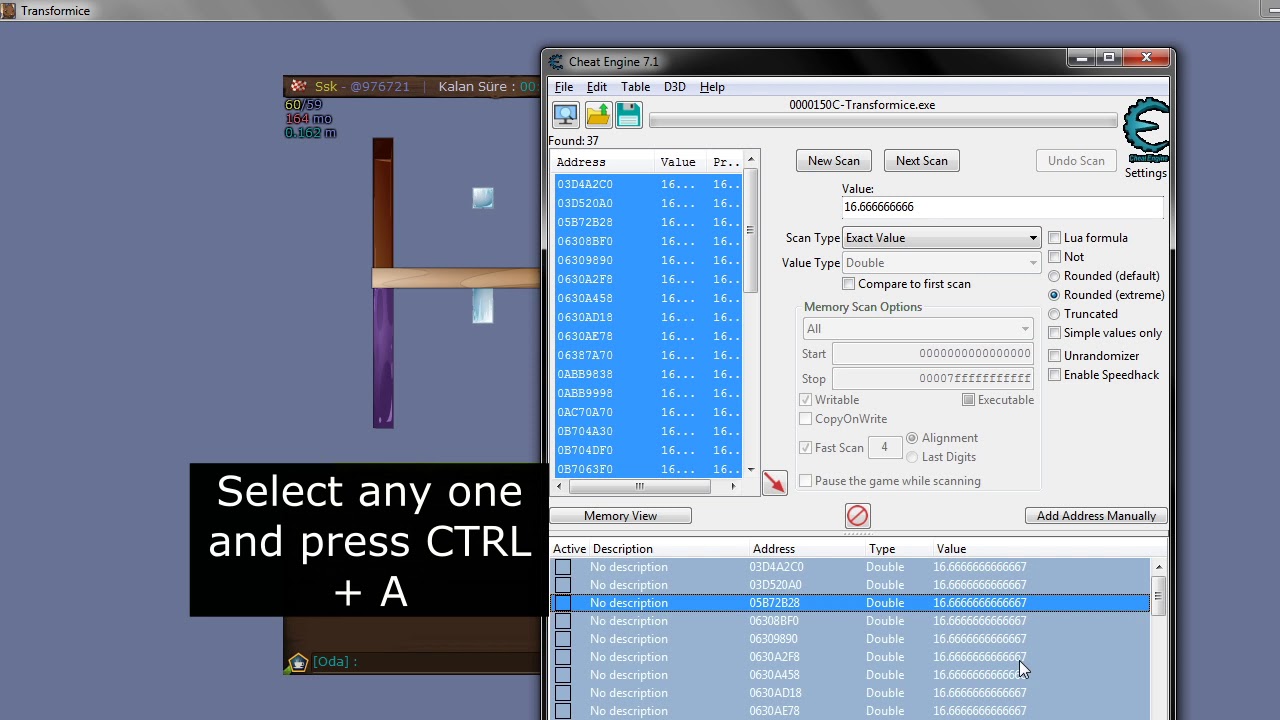Toggle the Writable checkbox
1280x720 pixels.
coord(805,400)
